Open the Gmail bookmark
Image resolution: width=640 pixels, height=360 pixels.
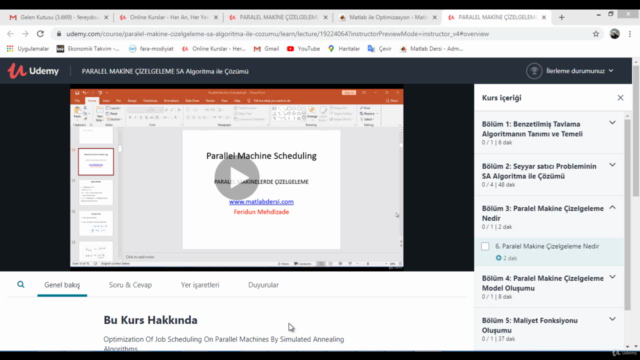(x=266, y=49)
